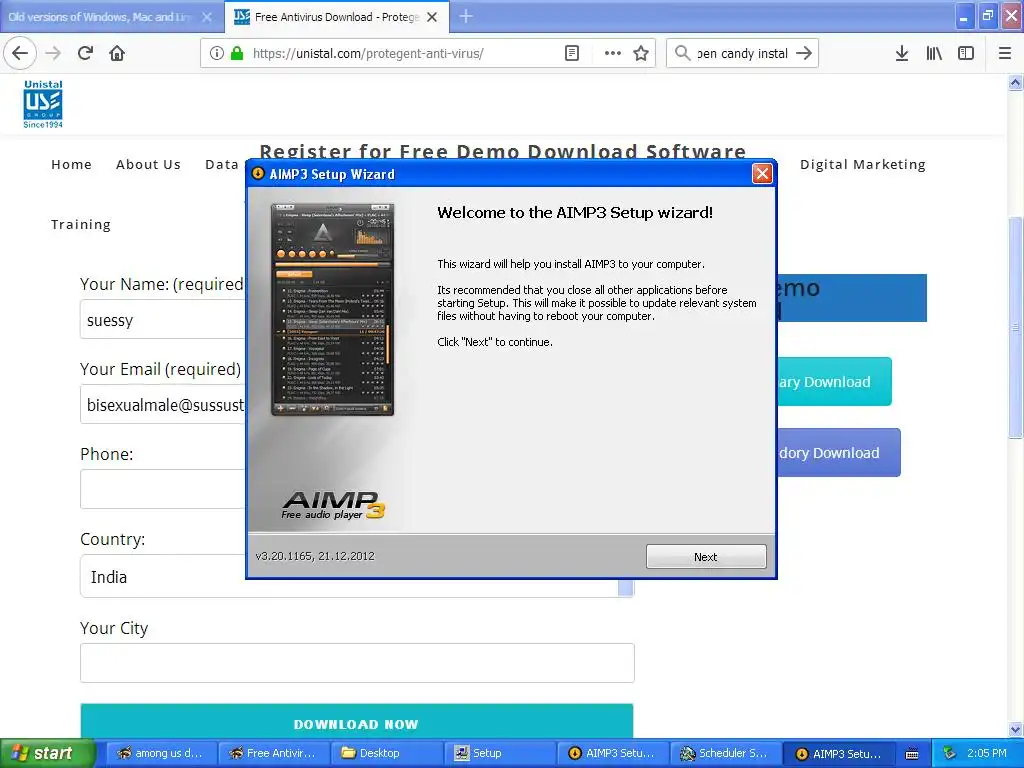
Task: Toggle reader view icon in address bar
Action: click(571, 53)
